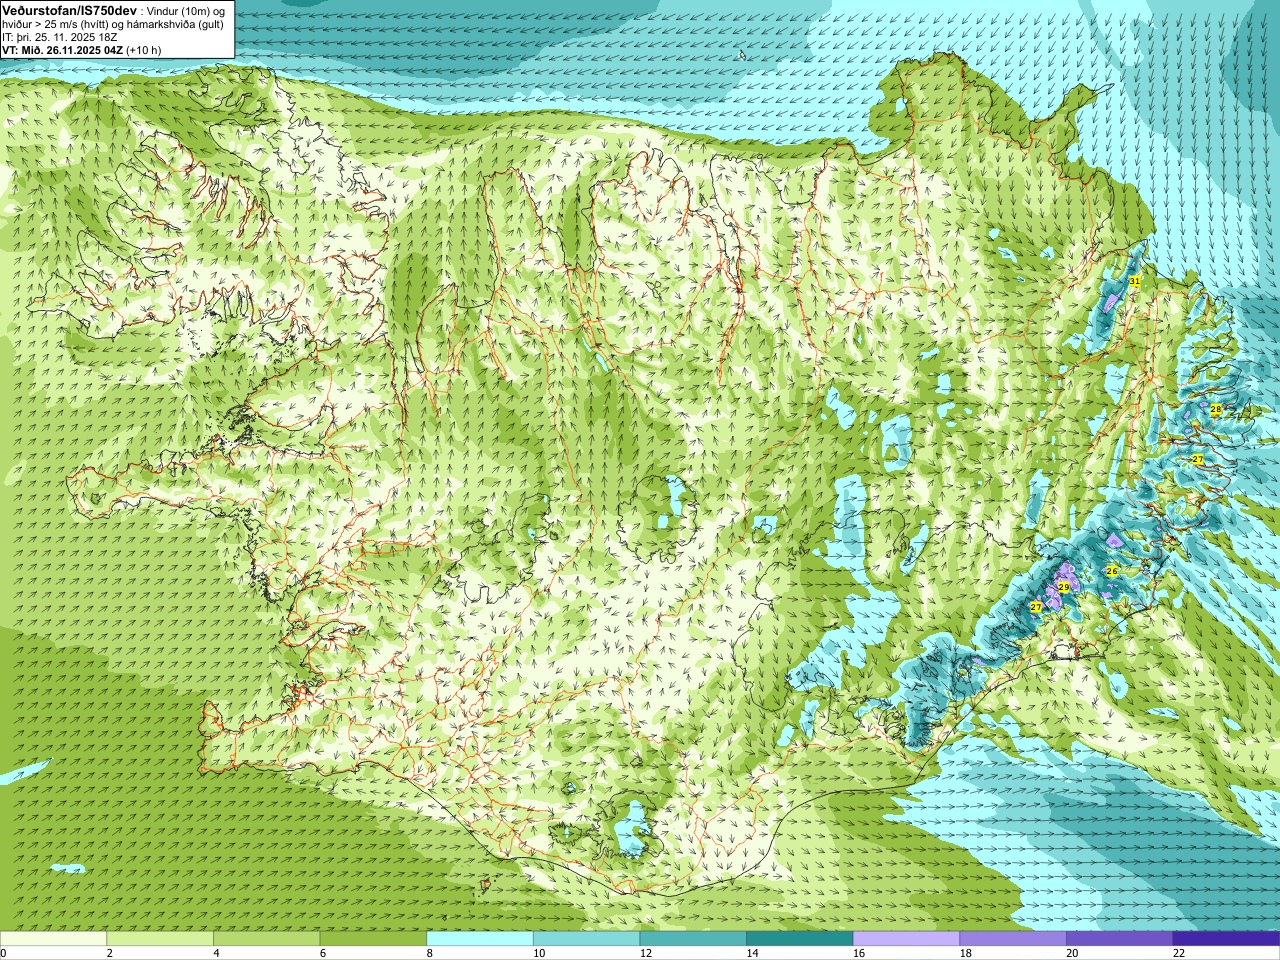The image size is (1280, 960).
Task: Click the legend scale label "12"
Action: point(646,953)
